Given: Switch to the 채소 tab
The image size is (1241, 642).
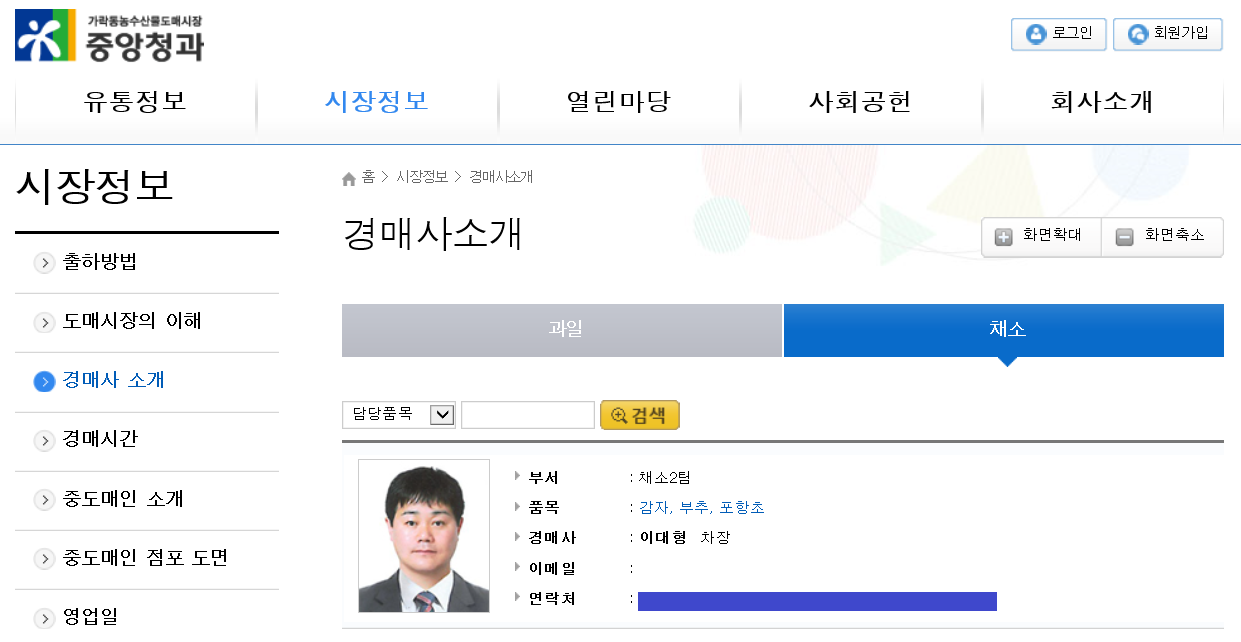Looking at the screenshot, I should pyautogui.click(x=1004, y=330).
